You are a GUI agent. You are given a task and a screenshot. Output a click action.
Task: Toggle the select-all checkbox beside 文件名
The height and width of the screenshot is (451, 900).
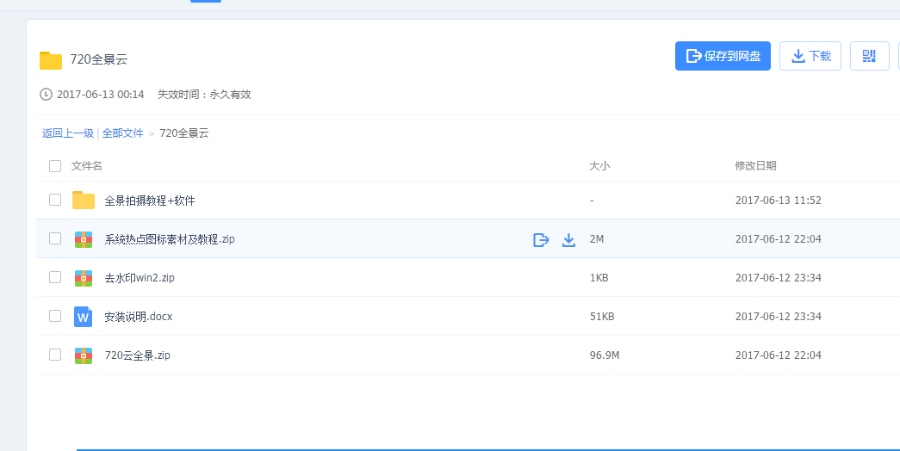click(55, 166)
